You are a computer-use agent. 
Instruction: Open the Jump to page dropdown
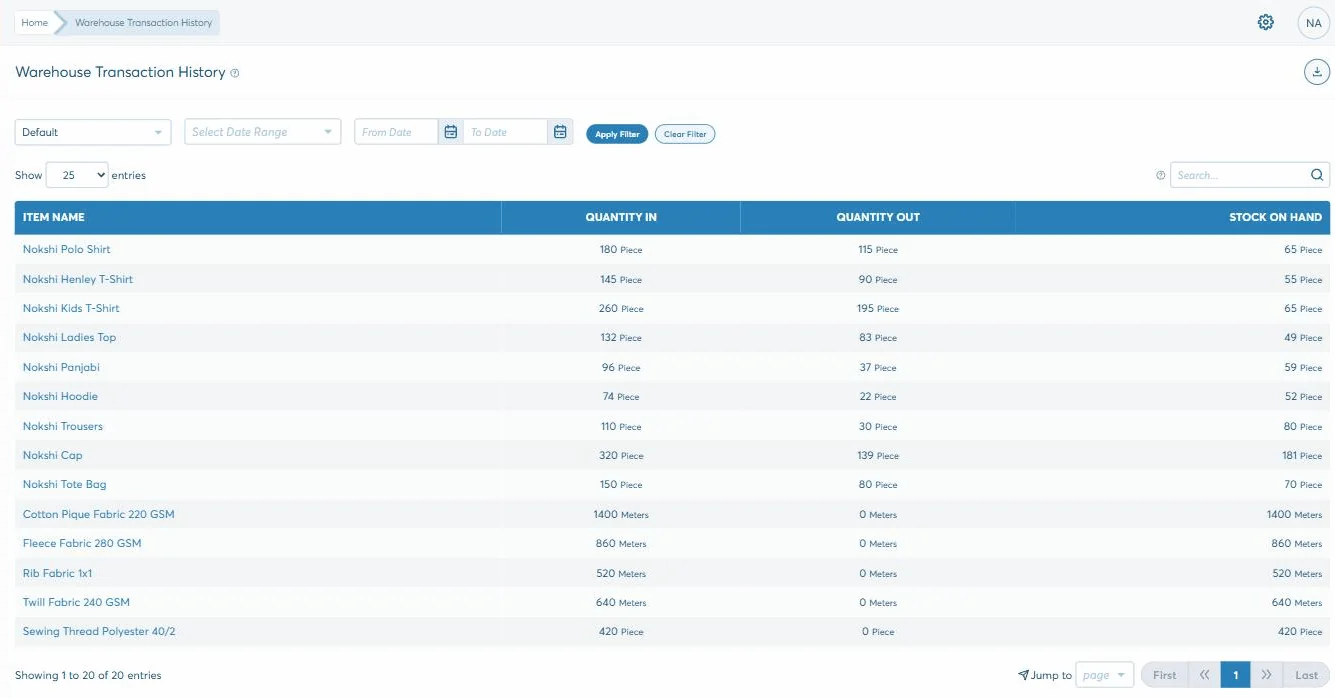[x=1104, y=675]
